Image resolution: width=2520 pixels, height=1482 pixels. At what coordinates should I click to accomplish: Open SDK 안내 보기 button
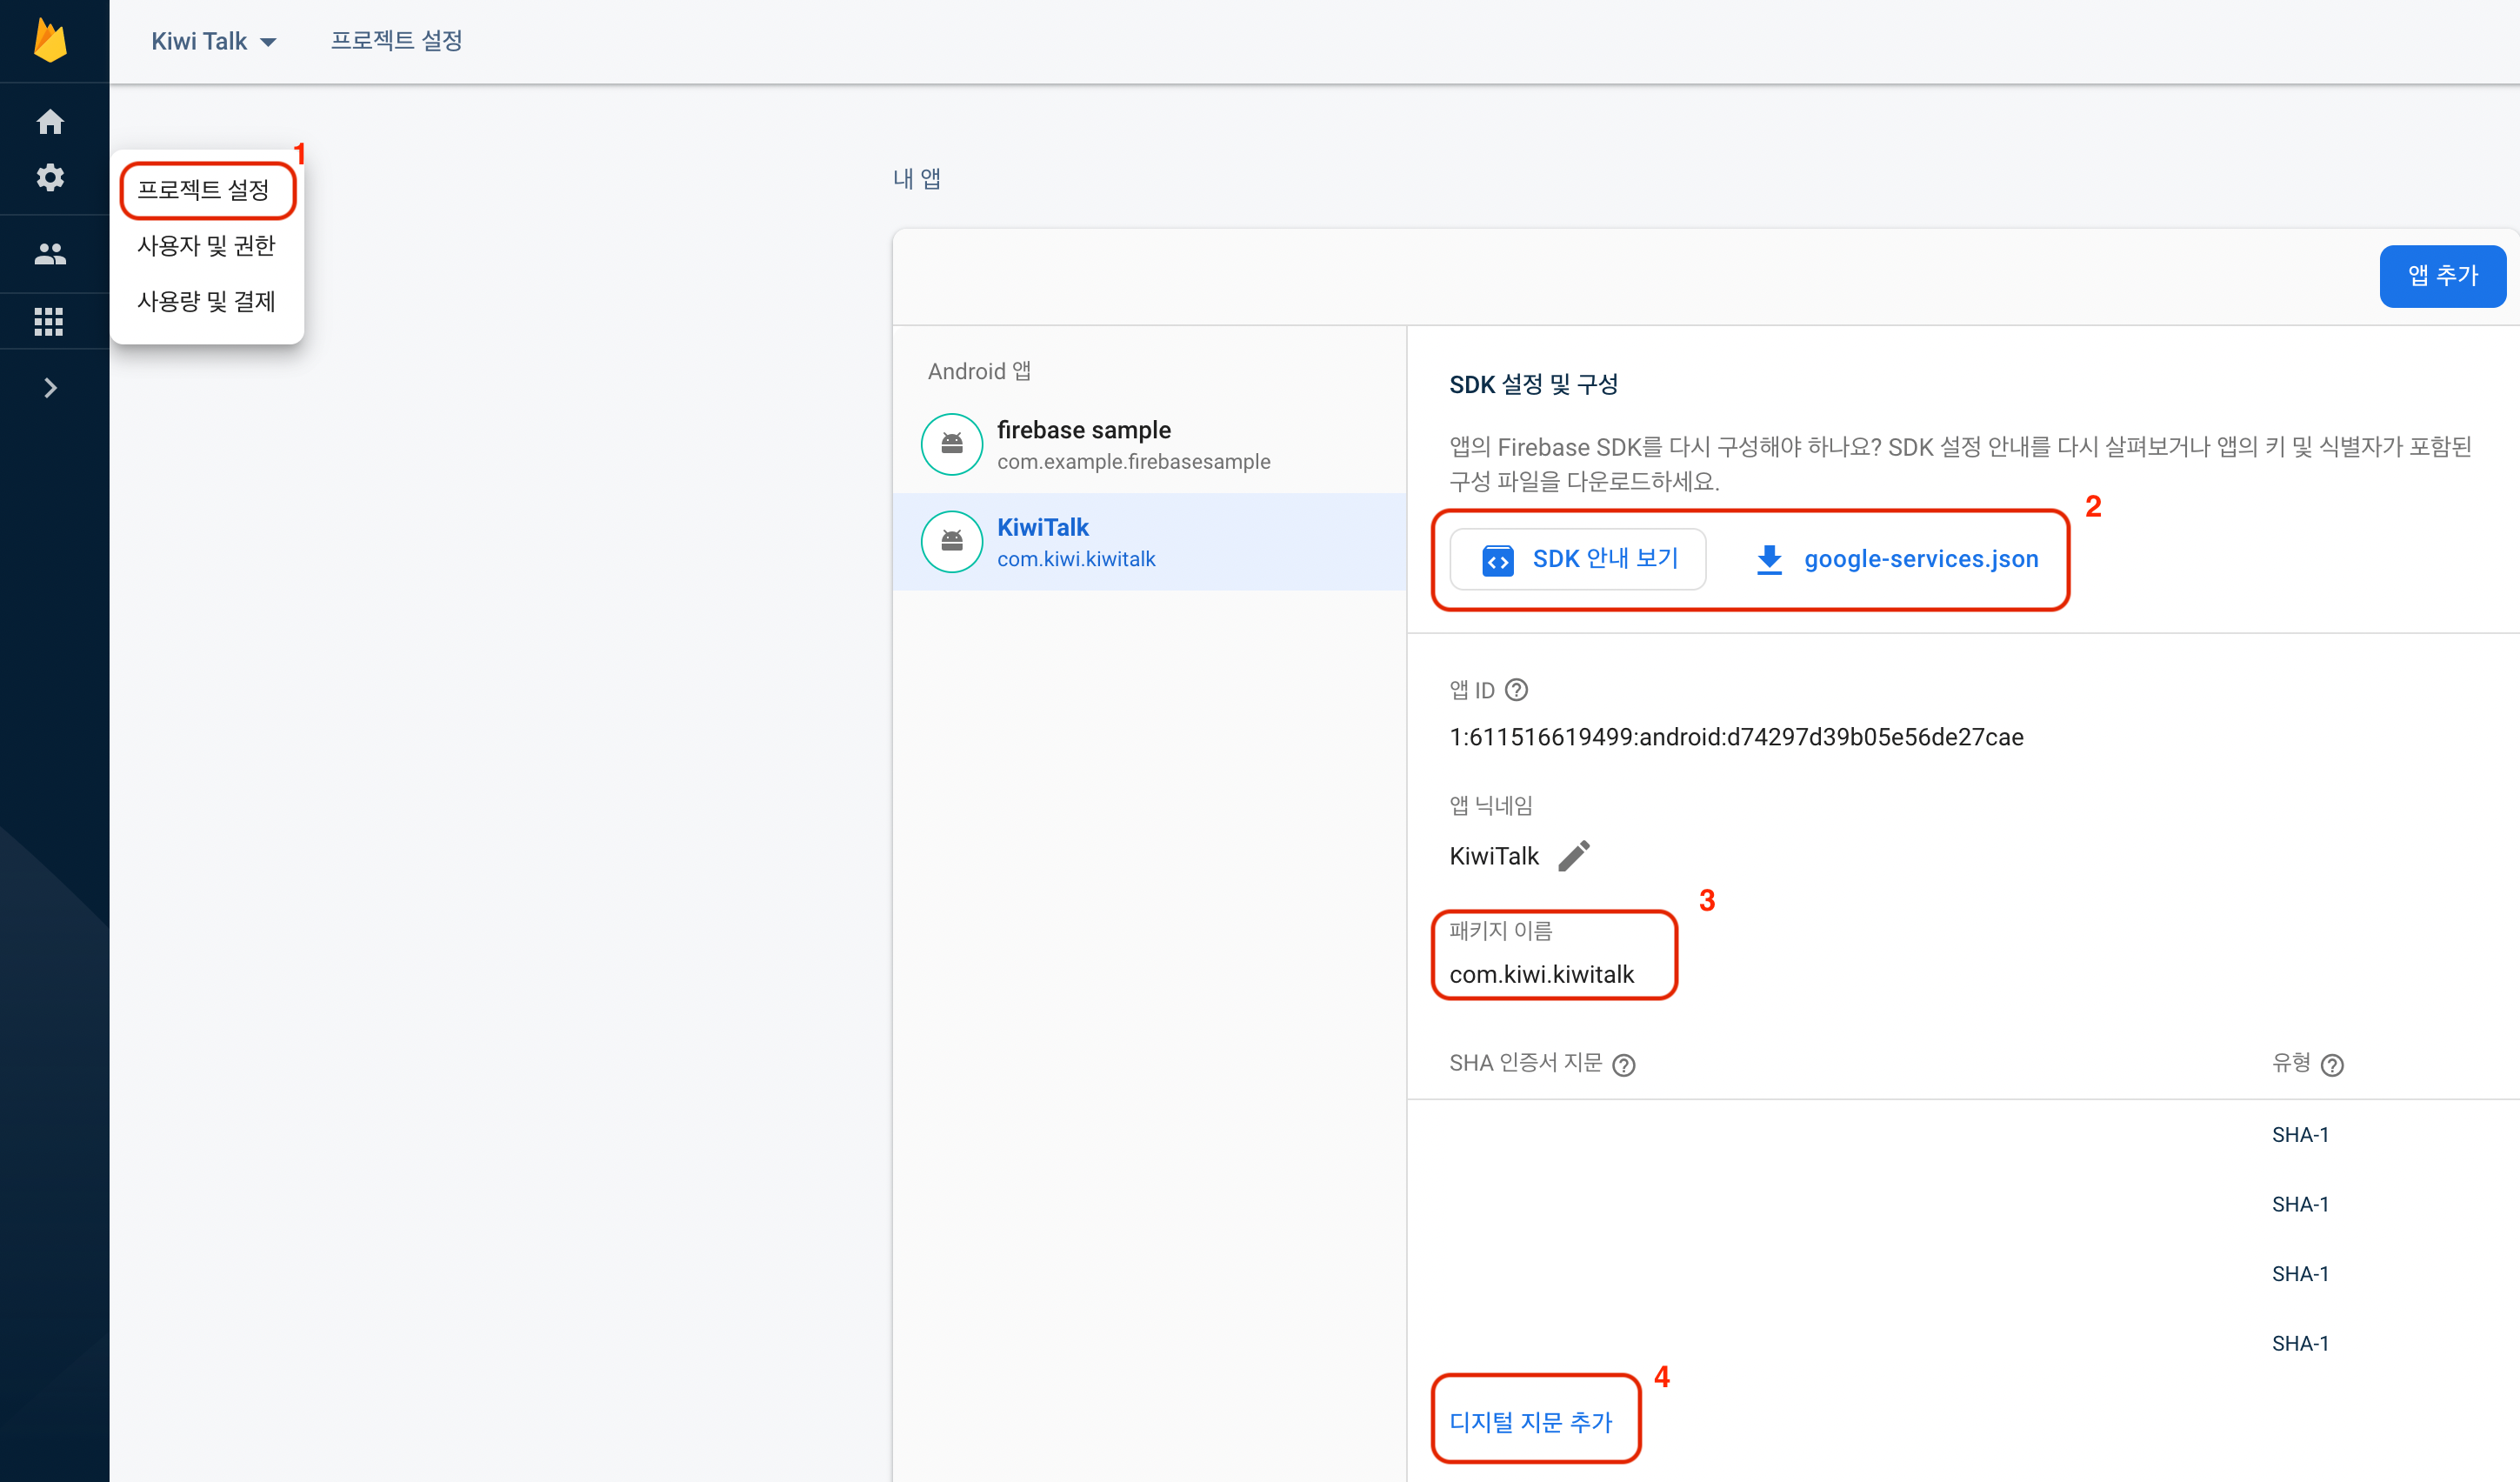coord(1577,559)
